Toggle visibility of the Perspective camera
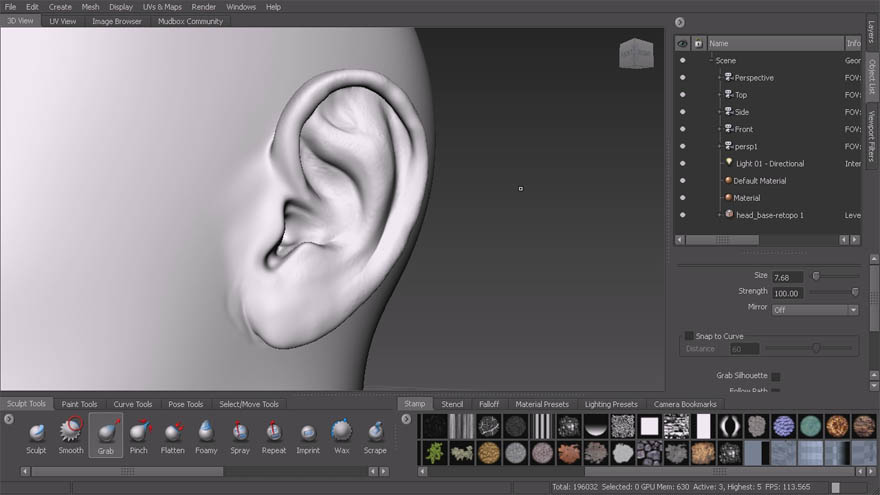880x495 pixels. [x=682, y=77]
